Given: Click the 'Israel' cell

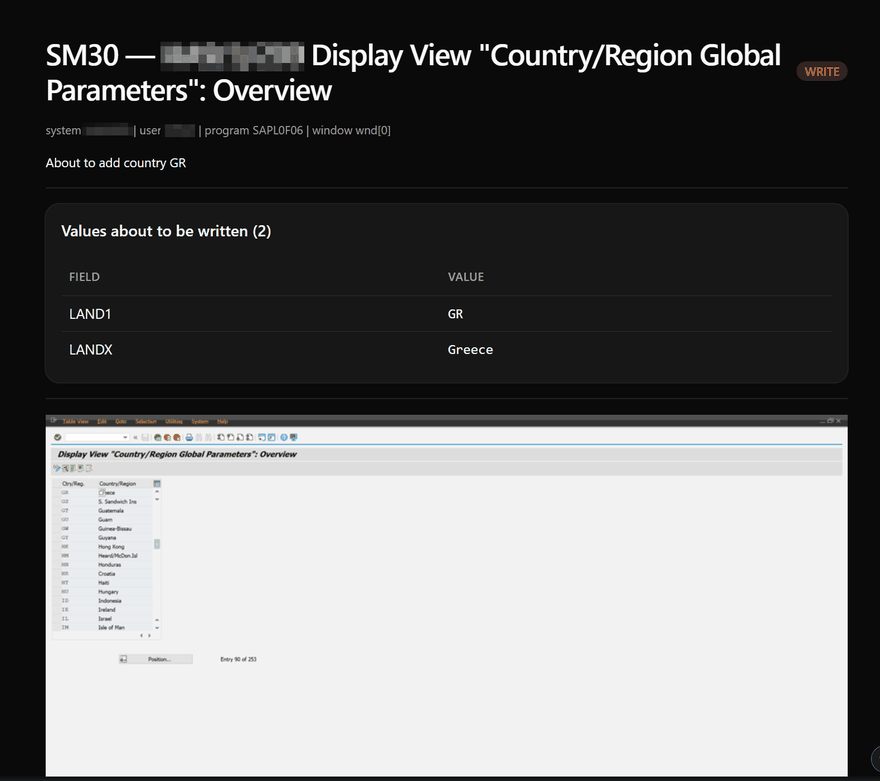Looking at the screenshot, I should (125, 618).
